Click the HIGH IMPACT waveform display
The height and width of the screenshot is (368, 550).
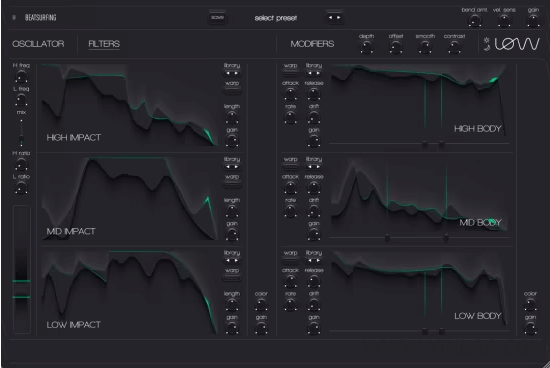click(129, 105)
